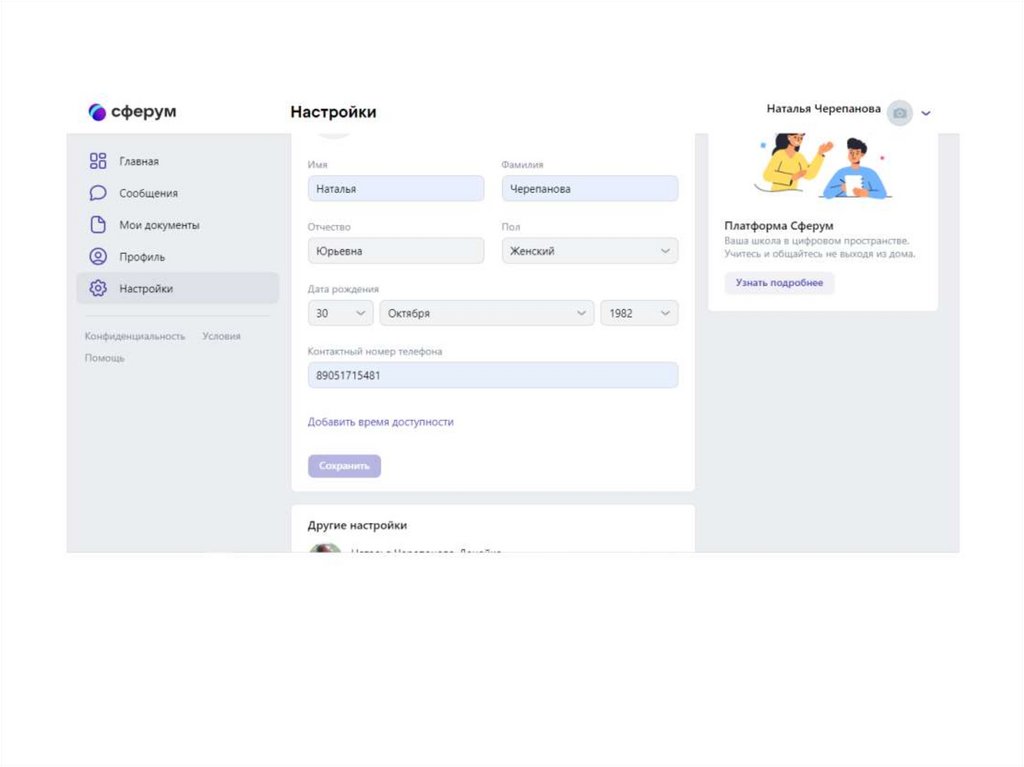Focus the phone number input field
Screen dimensions: 1024x767
[x=492, y=376]
